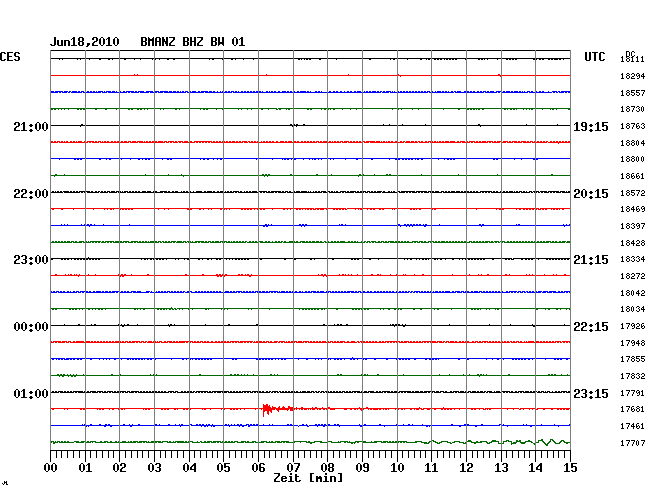Pick the DC value "17855"
Viewport: 650px width, 494px height.
(633, 359)
